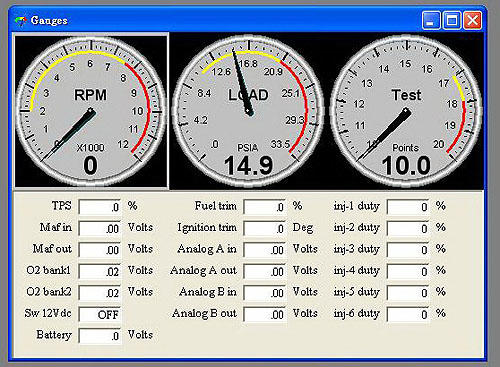The image size is (500, 367).
Task: Click the Analog A out field
Action: click(264, 271)
